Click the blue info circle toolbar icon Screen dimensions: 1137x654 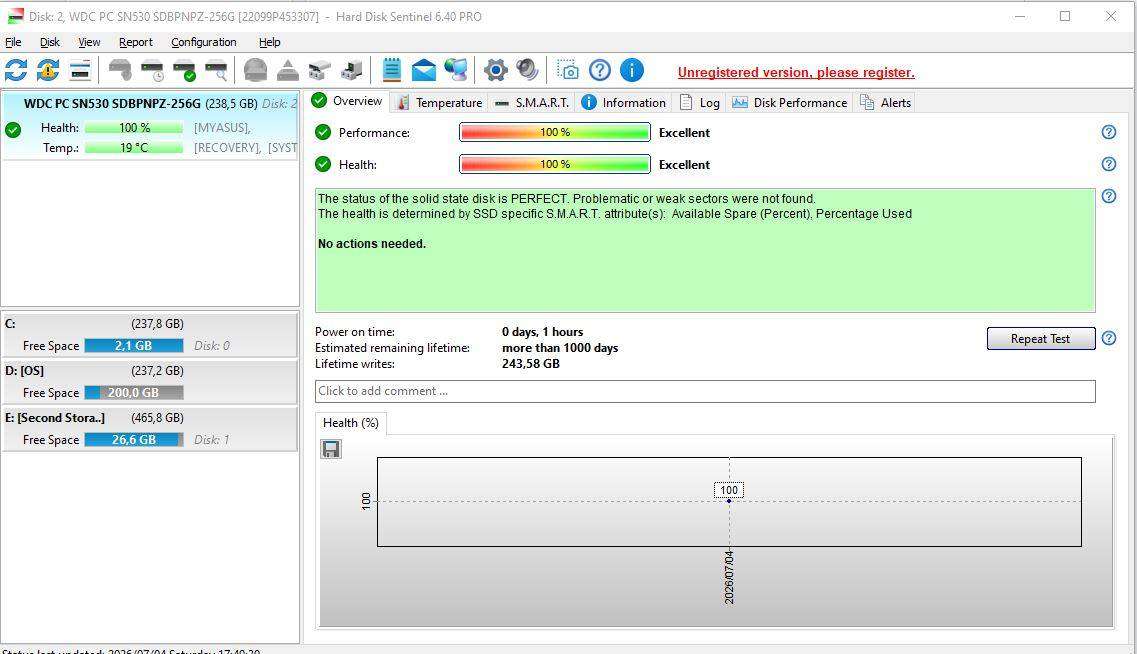tap(632, 70)
